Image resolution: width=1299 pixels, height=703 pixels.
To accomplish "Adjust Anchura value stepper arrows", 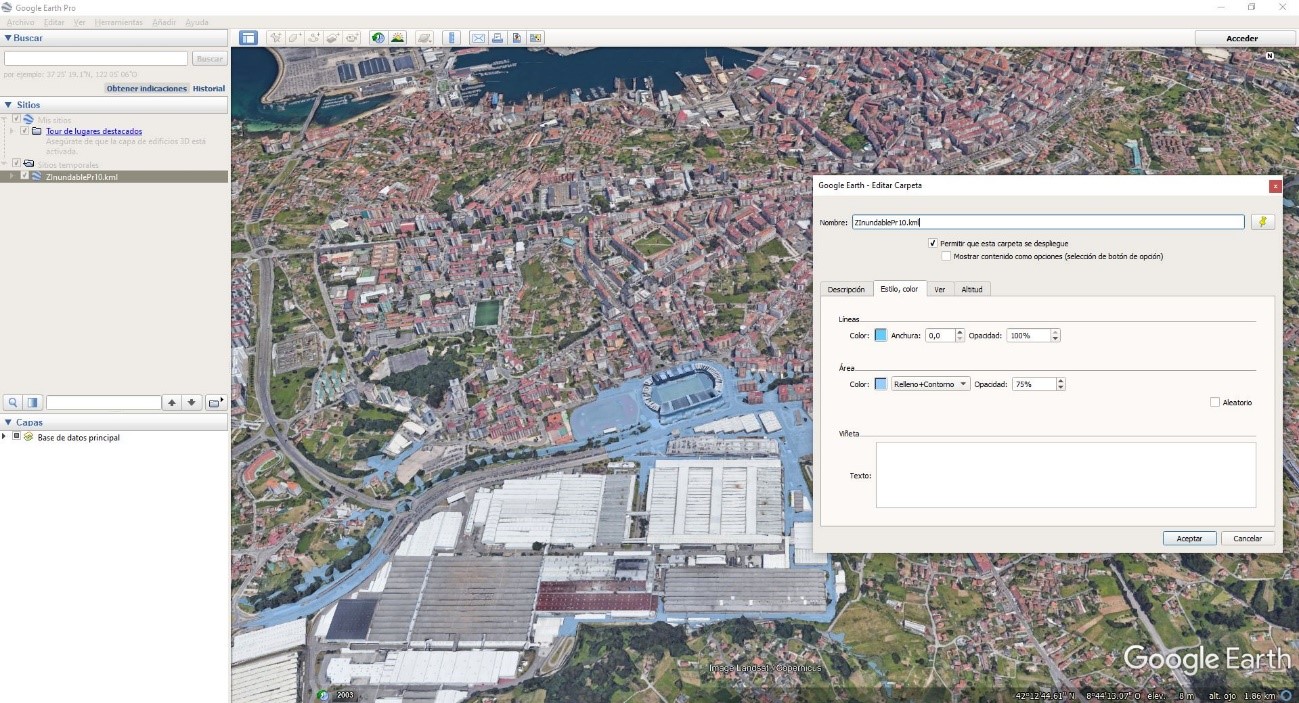I will click(960, 336).
